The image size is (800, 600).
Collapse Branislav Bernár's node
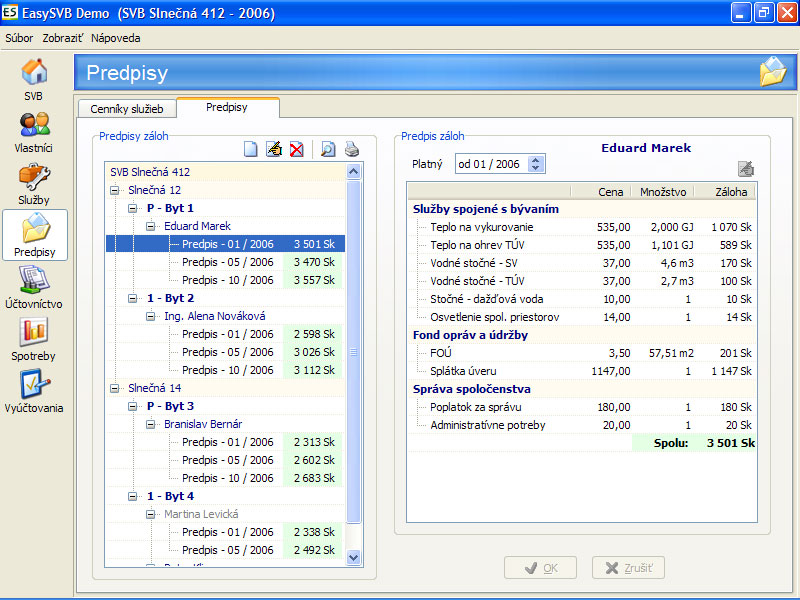click(151, 424)
